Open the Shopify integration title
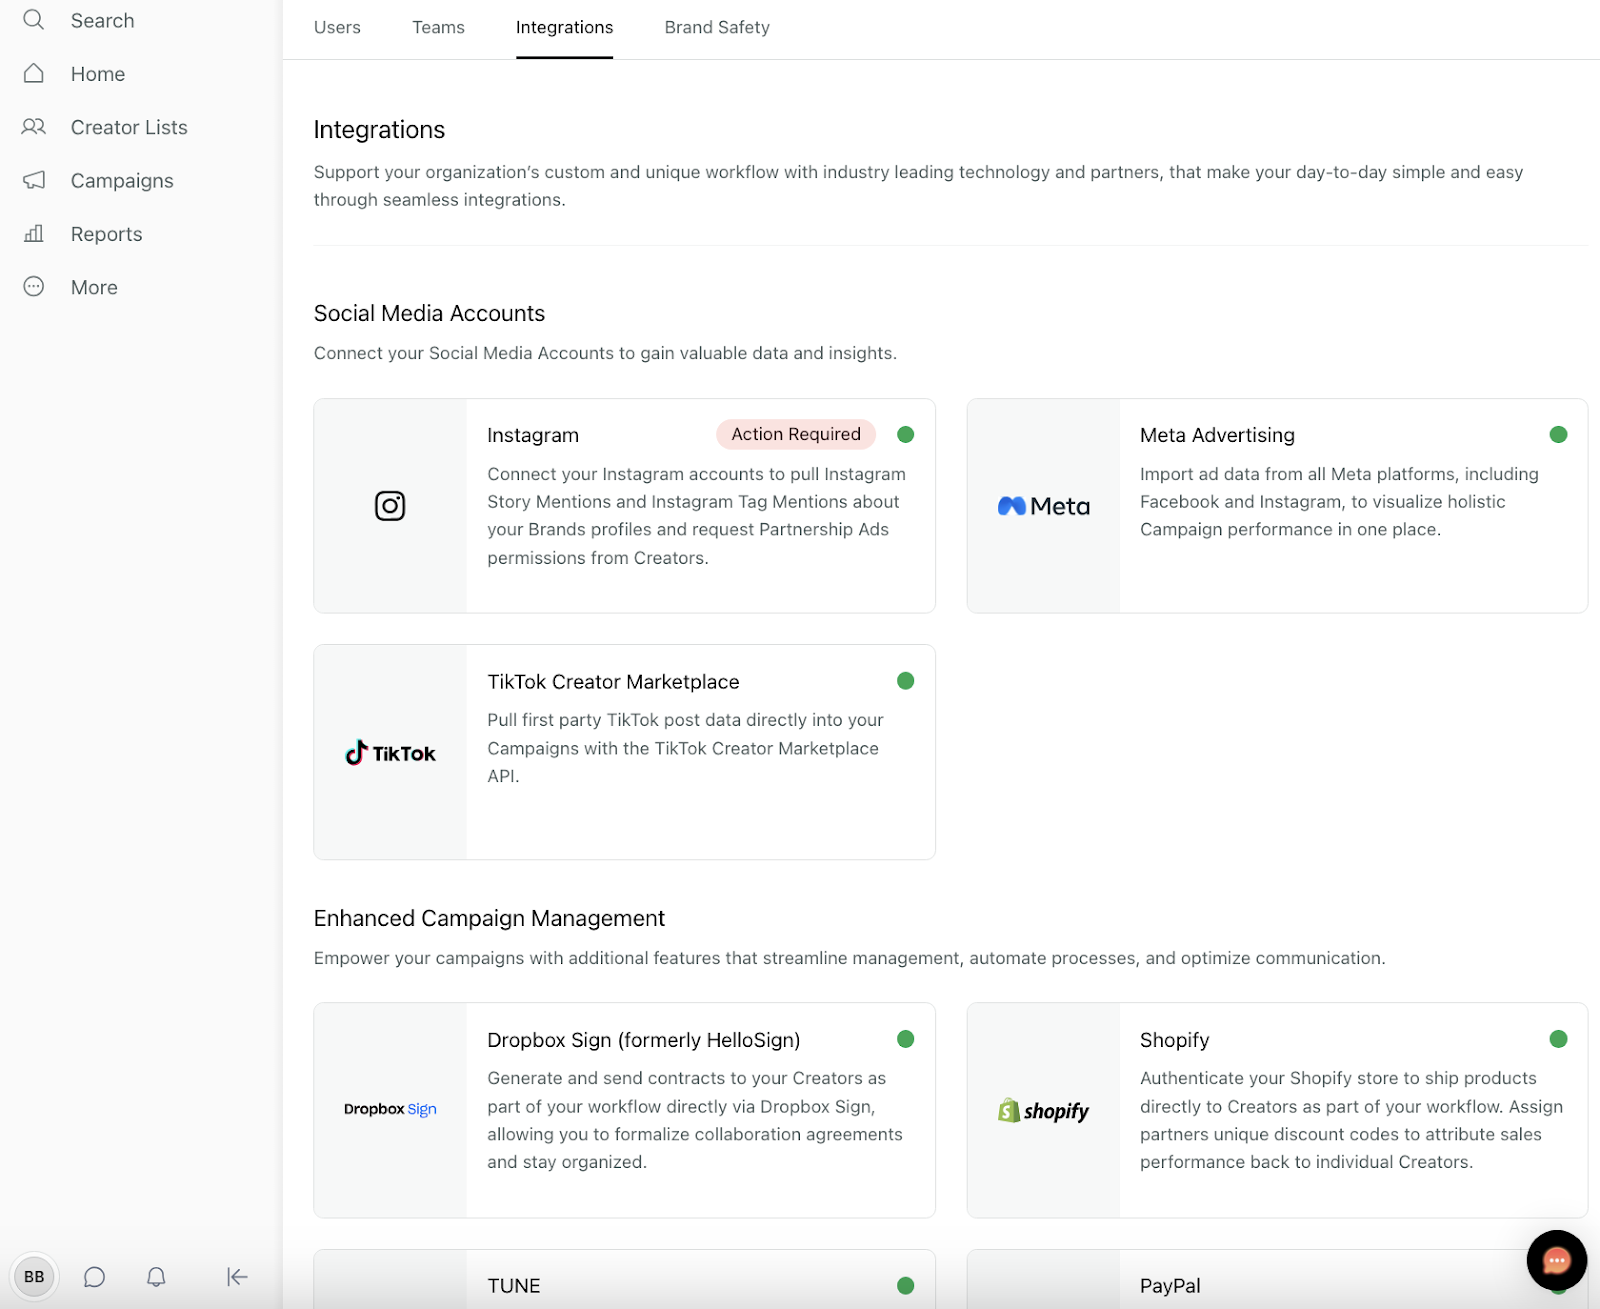The image size is (1600, 1309). point(1174,1040)
